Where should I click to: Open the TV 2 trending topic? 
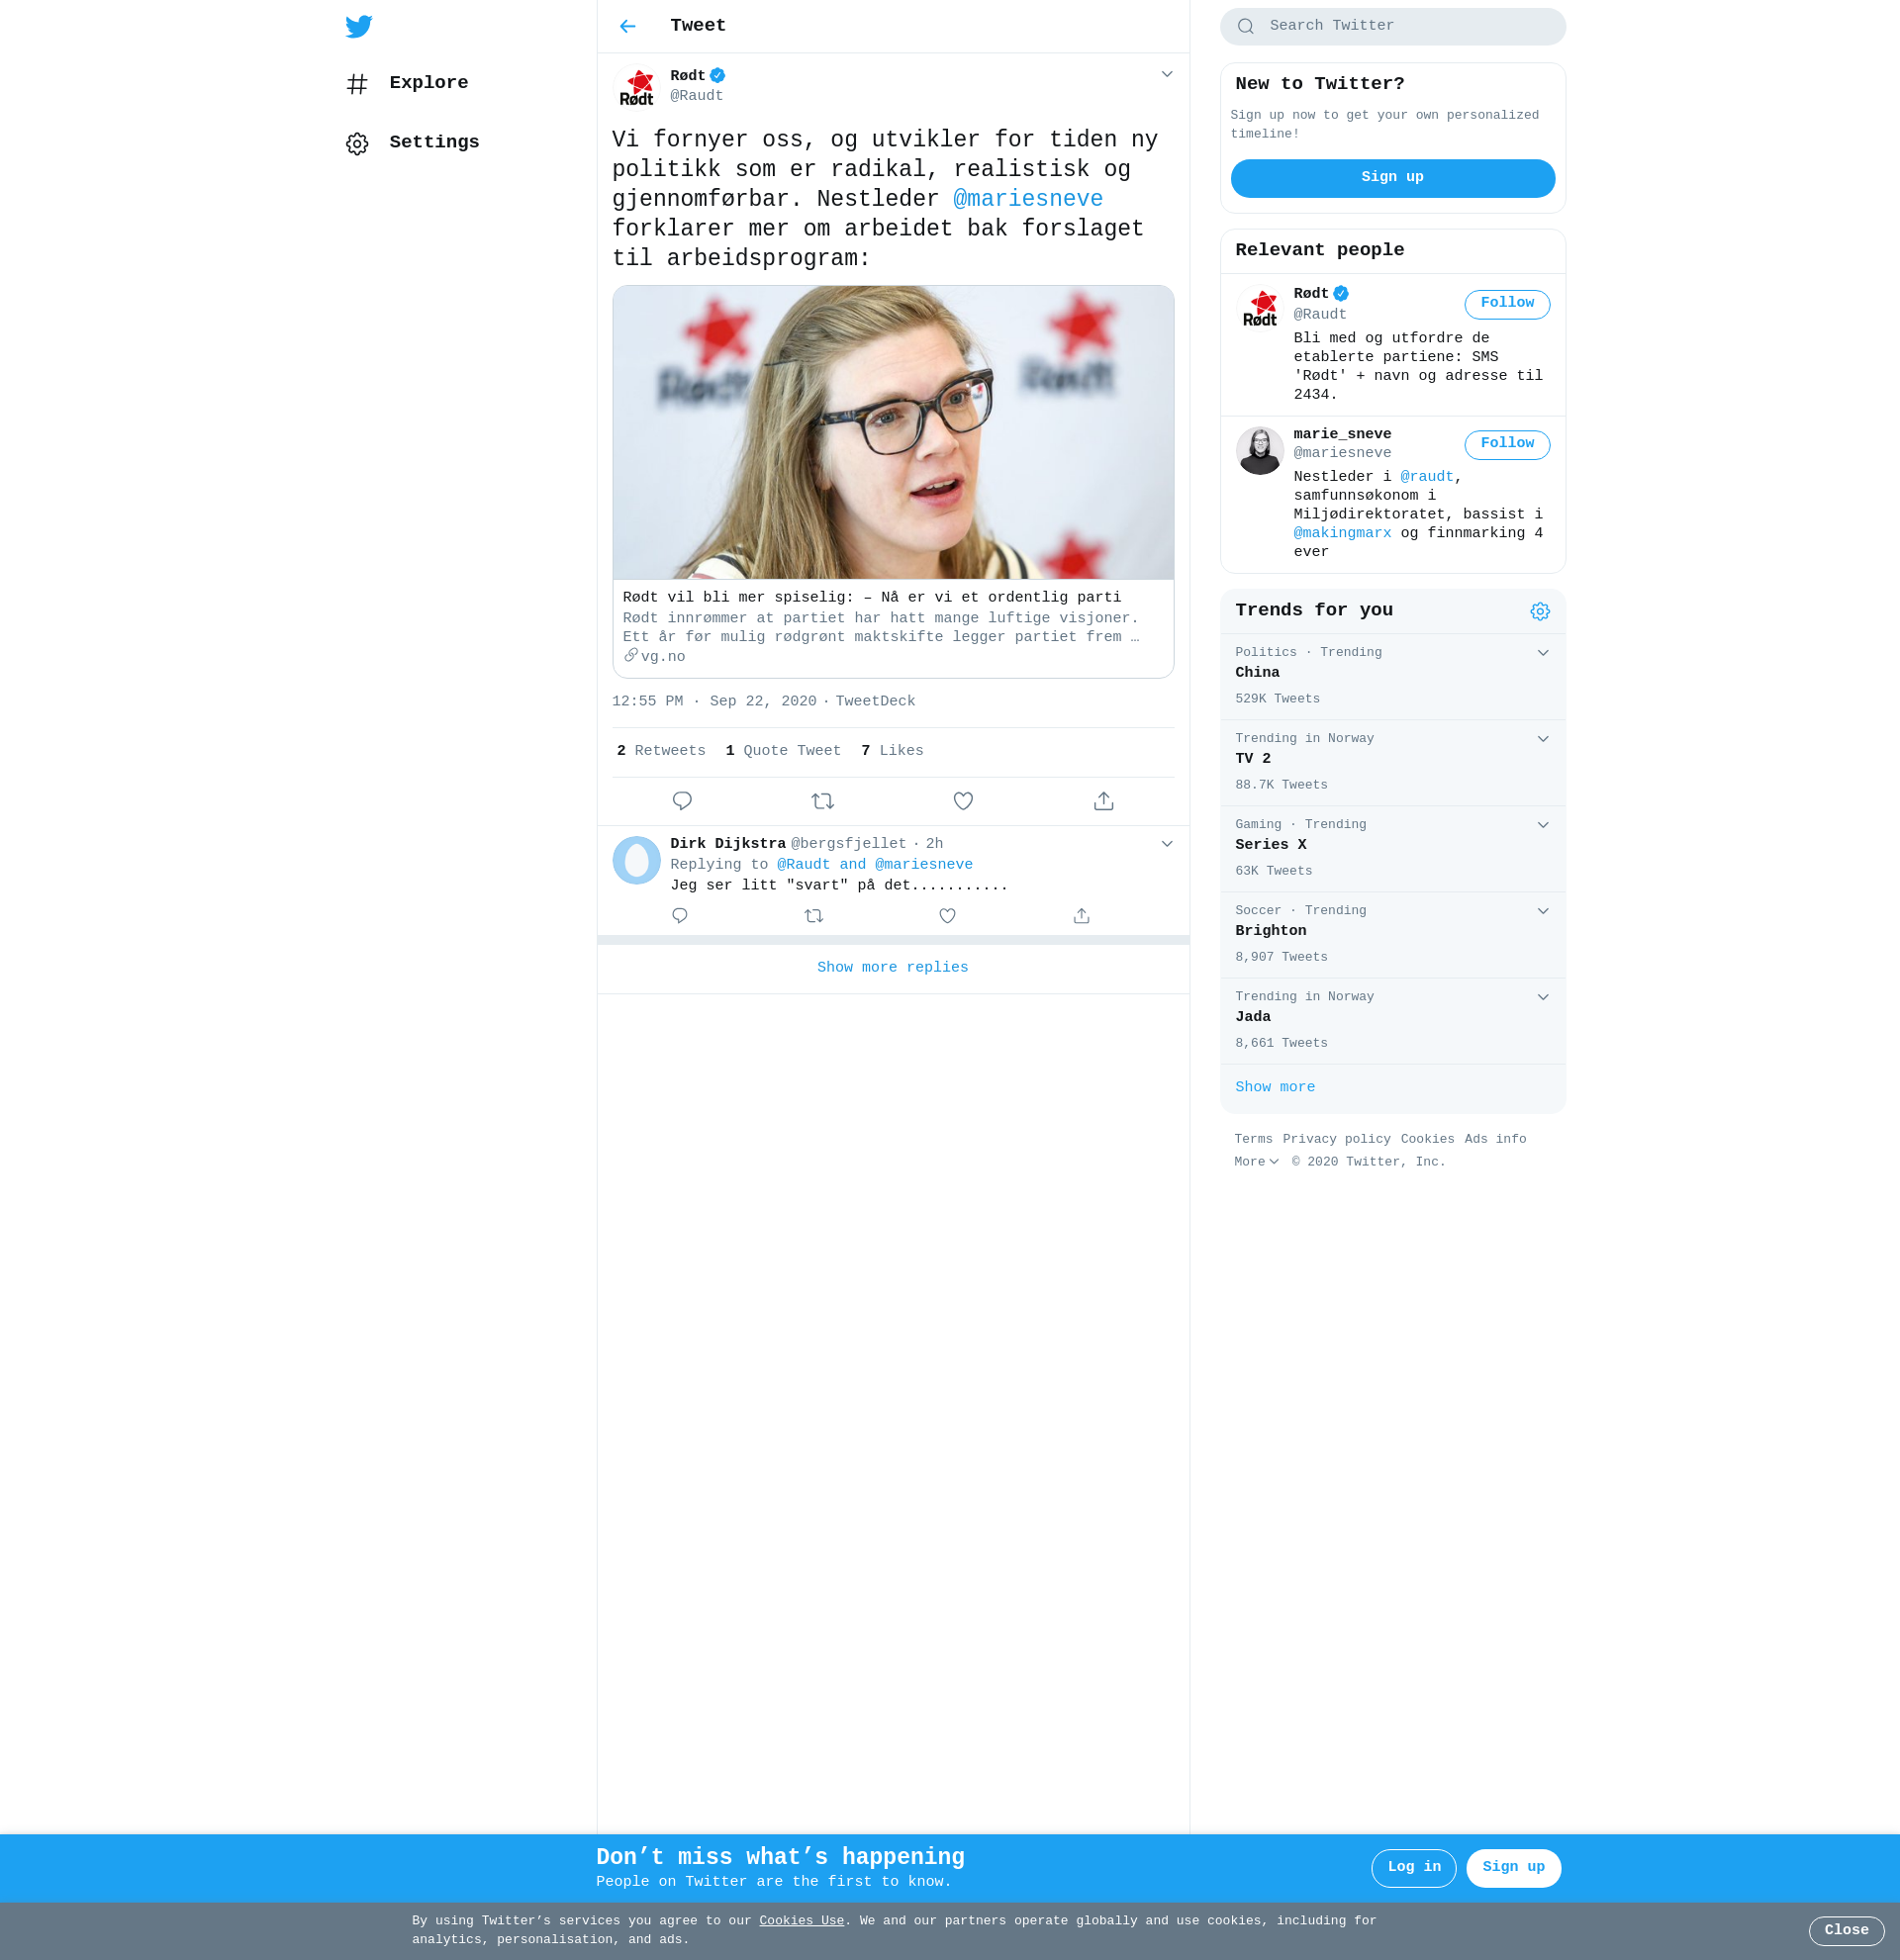coord(1393,763)
